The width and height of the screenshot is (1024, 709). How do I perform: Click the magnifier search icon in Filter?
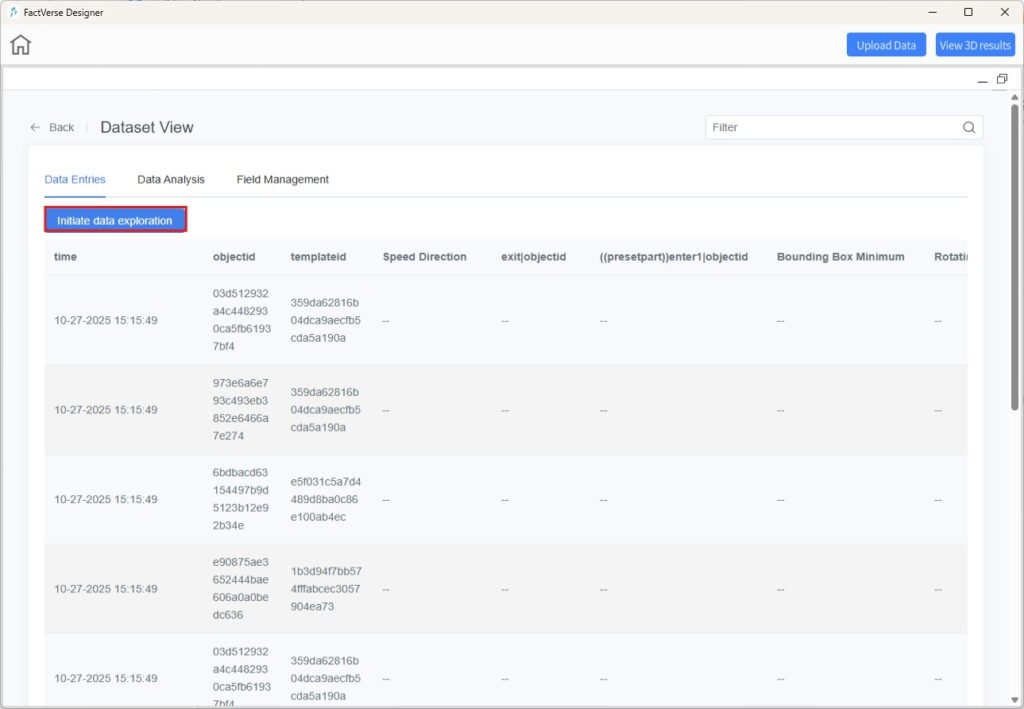click(x=968, y=127)
